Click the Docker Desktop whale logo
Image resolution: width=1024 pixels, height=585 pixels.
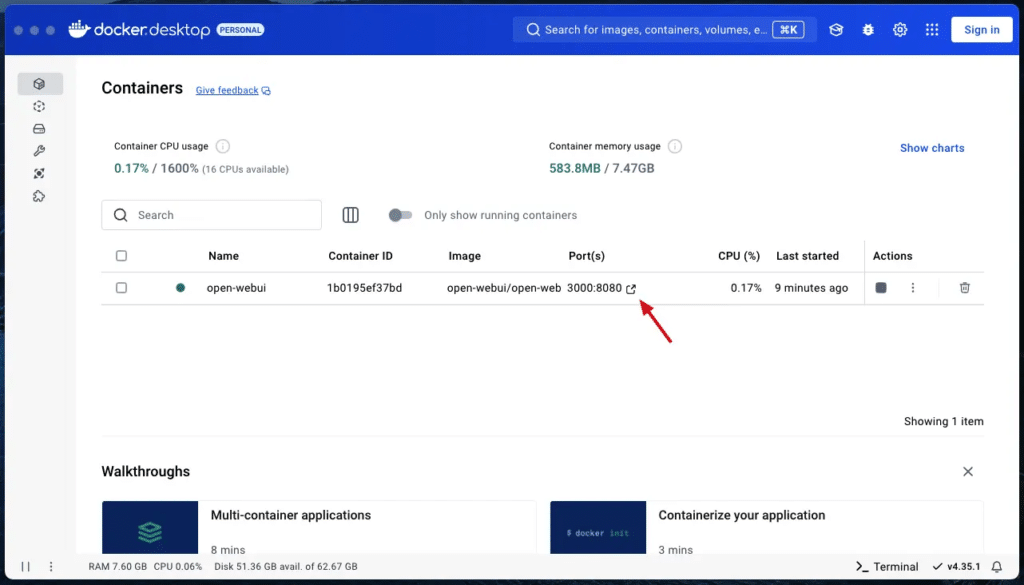(79, 29)
